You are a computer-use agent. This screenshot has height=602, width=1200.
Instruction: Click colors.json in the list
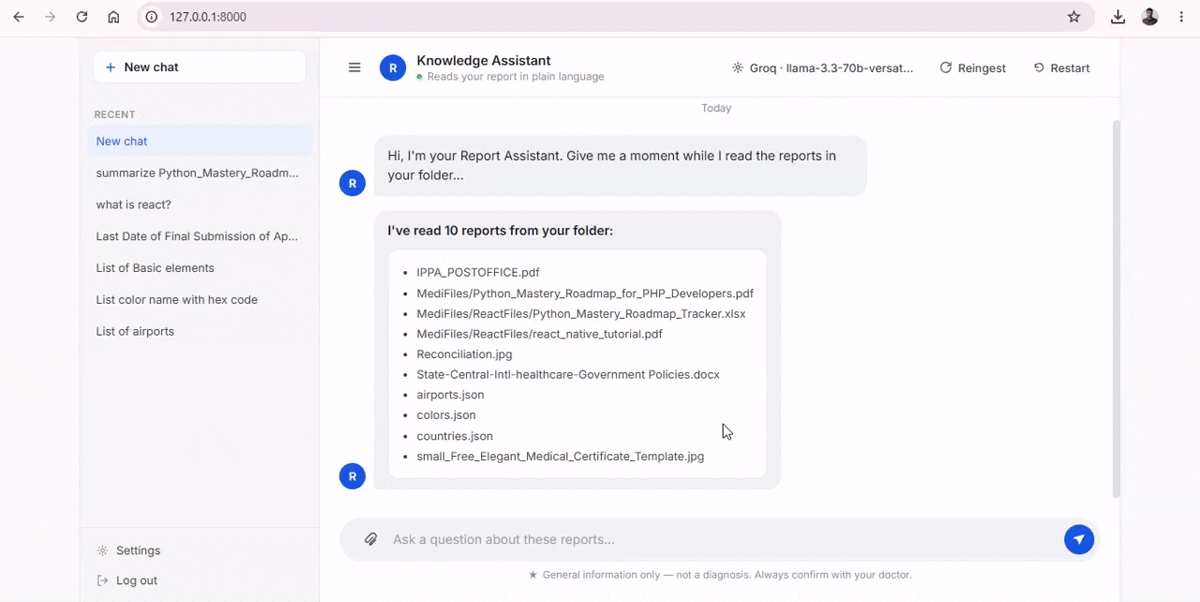[446, 415]
